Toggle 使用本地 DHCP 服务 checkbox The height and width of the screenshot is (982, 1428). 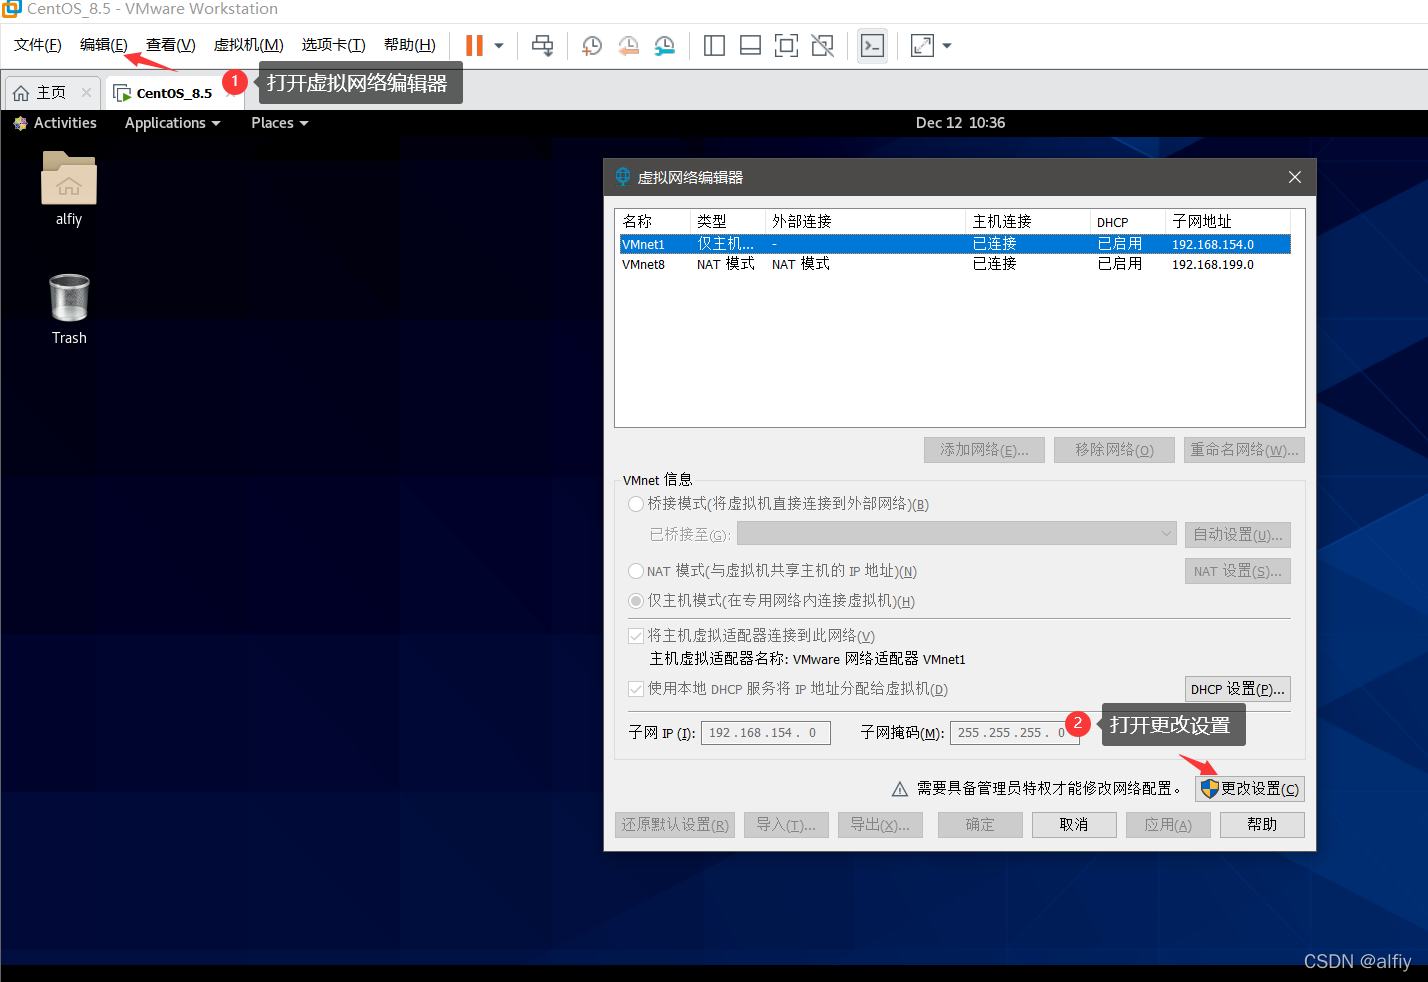(x=636, y=689)
